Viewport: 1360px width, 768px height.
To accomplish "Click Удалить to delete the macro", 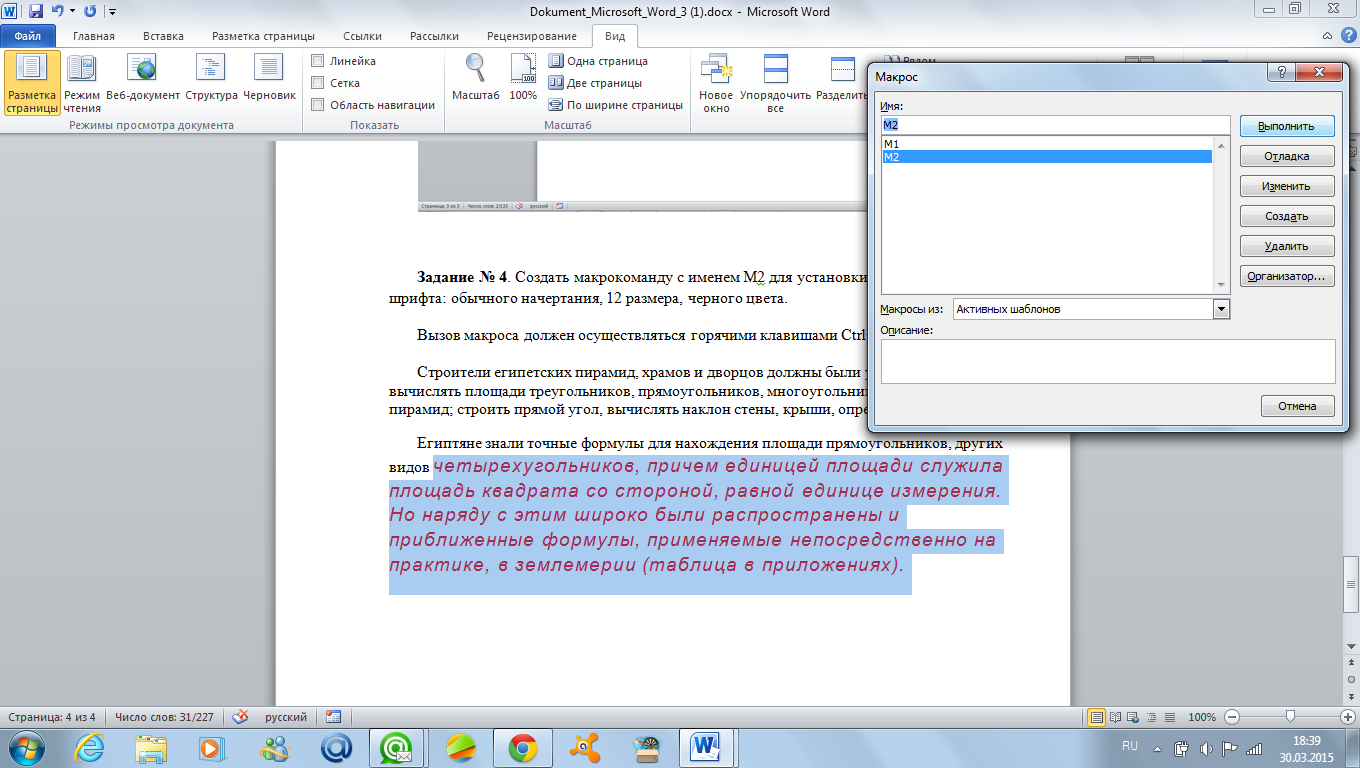I will (x=1287, y=247).
